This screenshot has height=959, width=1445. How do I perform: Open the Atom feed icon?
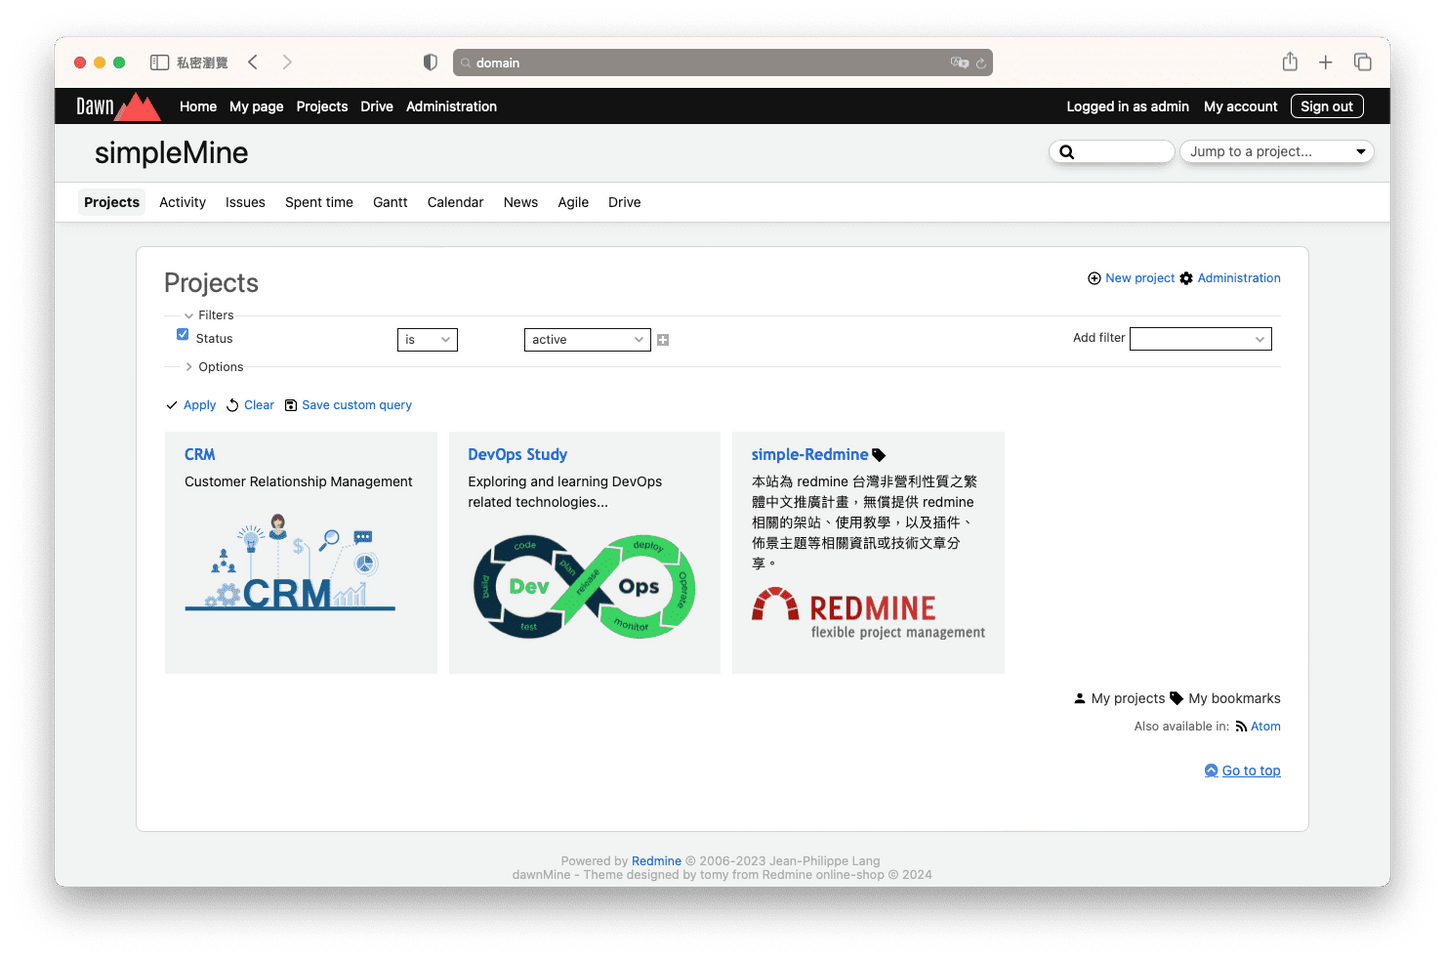point(1241,726)
